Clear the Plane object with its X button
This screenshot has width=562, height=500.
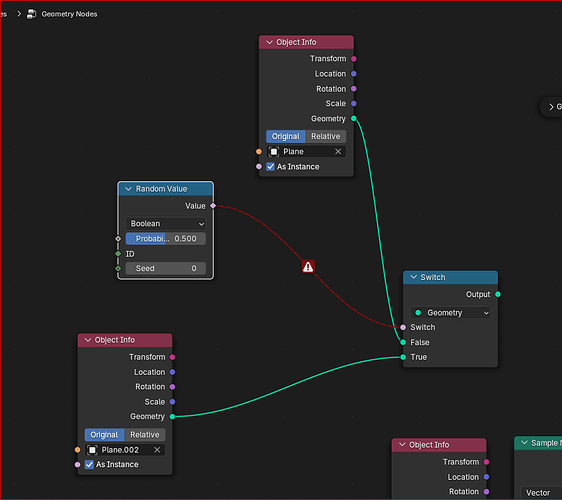[x=338, y=152]
